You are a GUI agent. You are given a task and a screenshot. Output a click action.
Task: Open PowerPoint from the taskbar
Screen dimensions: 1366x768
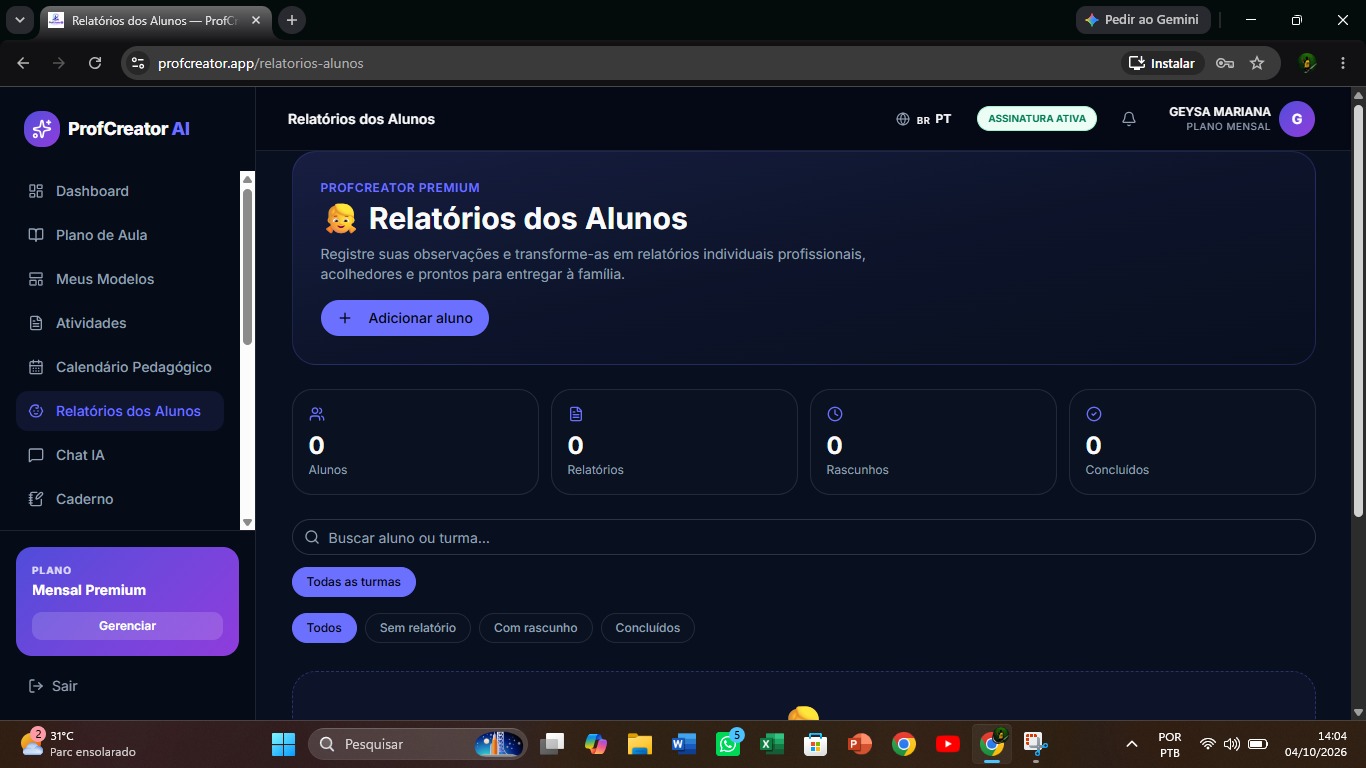click(x=859, y=744)
